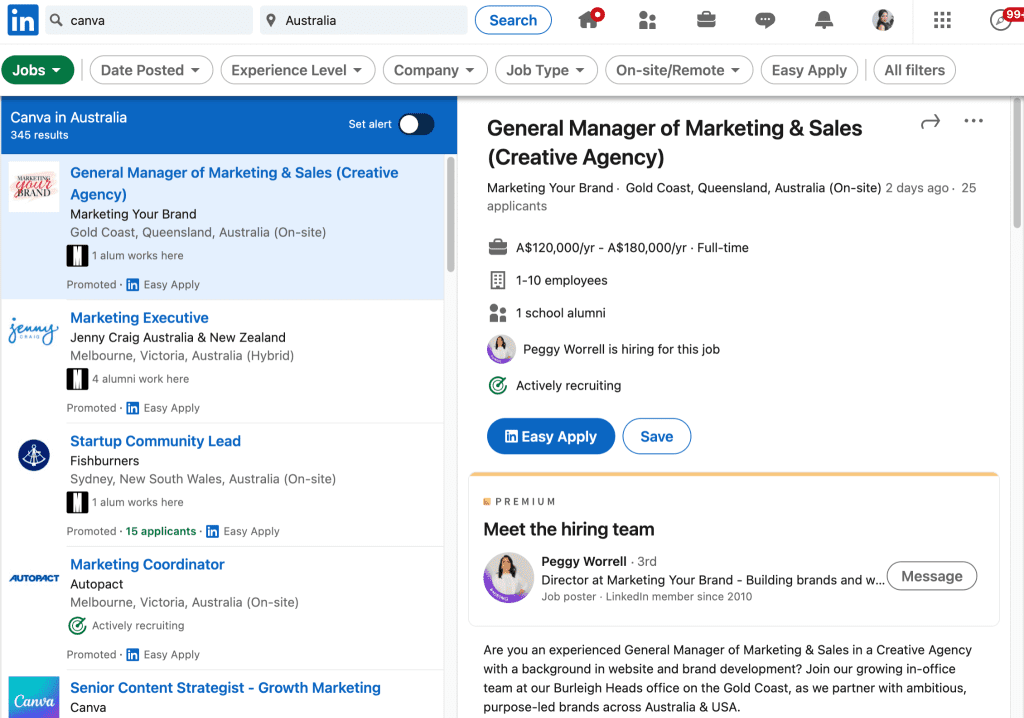Image resolution: width=1024 pixels, height=718 pixels.
Task: Open Peggy Worrell's profile name link
Action: pos(583,561)
